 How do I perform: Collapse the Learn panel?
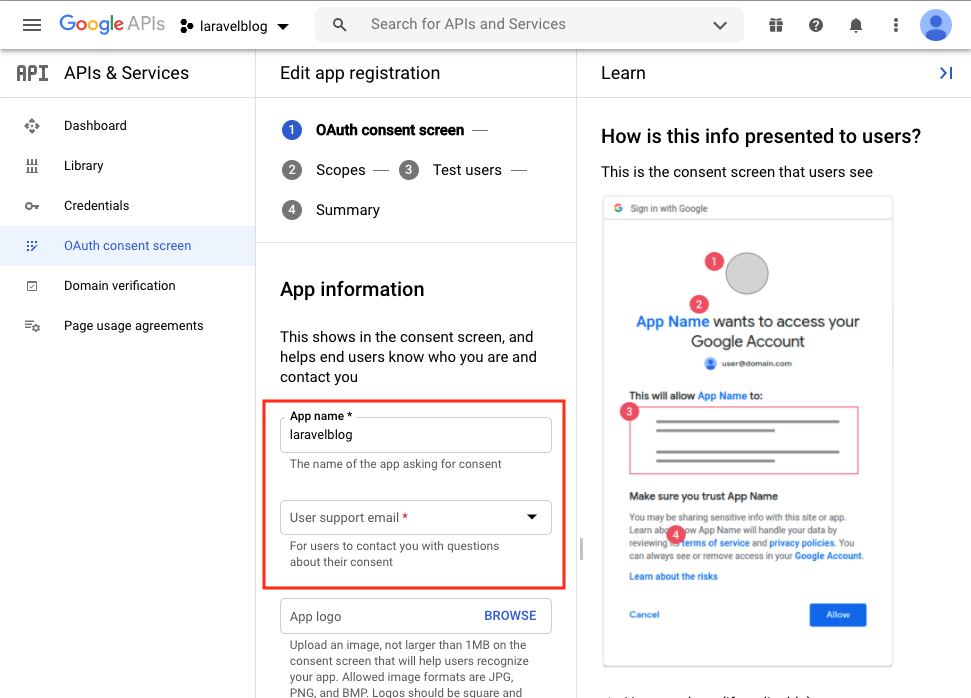(x=946, y=73)
